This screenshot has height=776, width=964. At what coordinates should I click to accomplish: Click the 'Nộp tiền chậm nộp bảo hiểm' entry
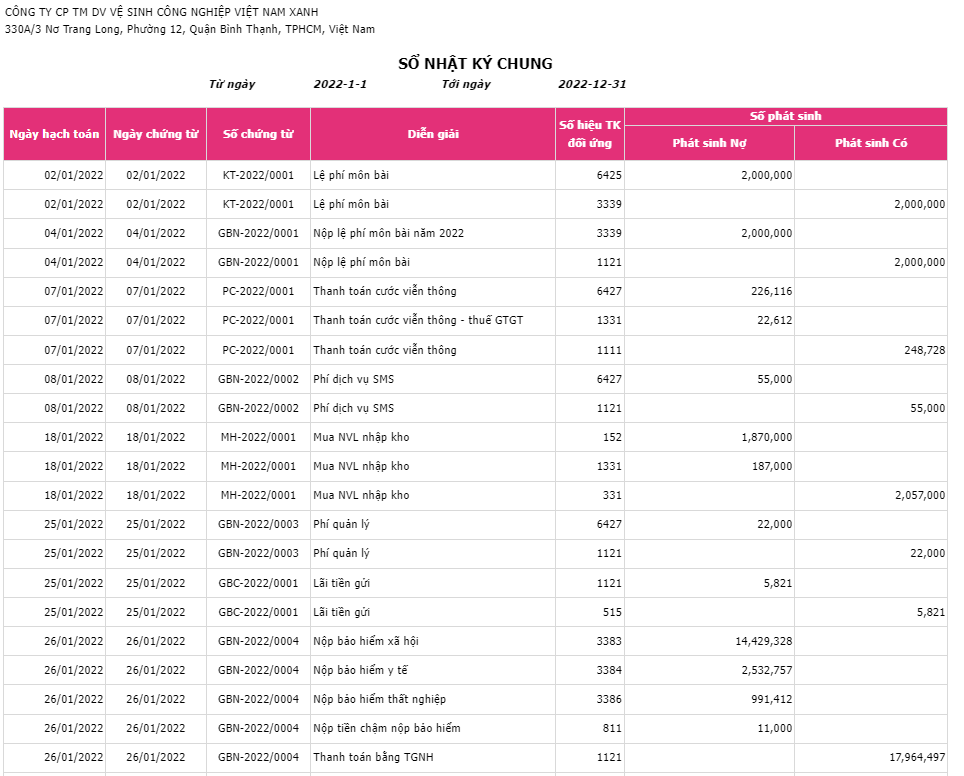pos(386,728)
